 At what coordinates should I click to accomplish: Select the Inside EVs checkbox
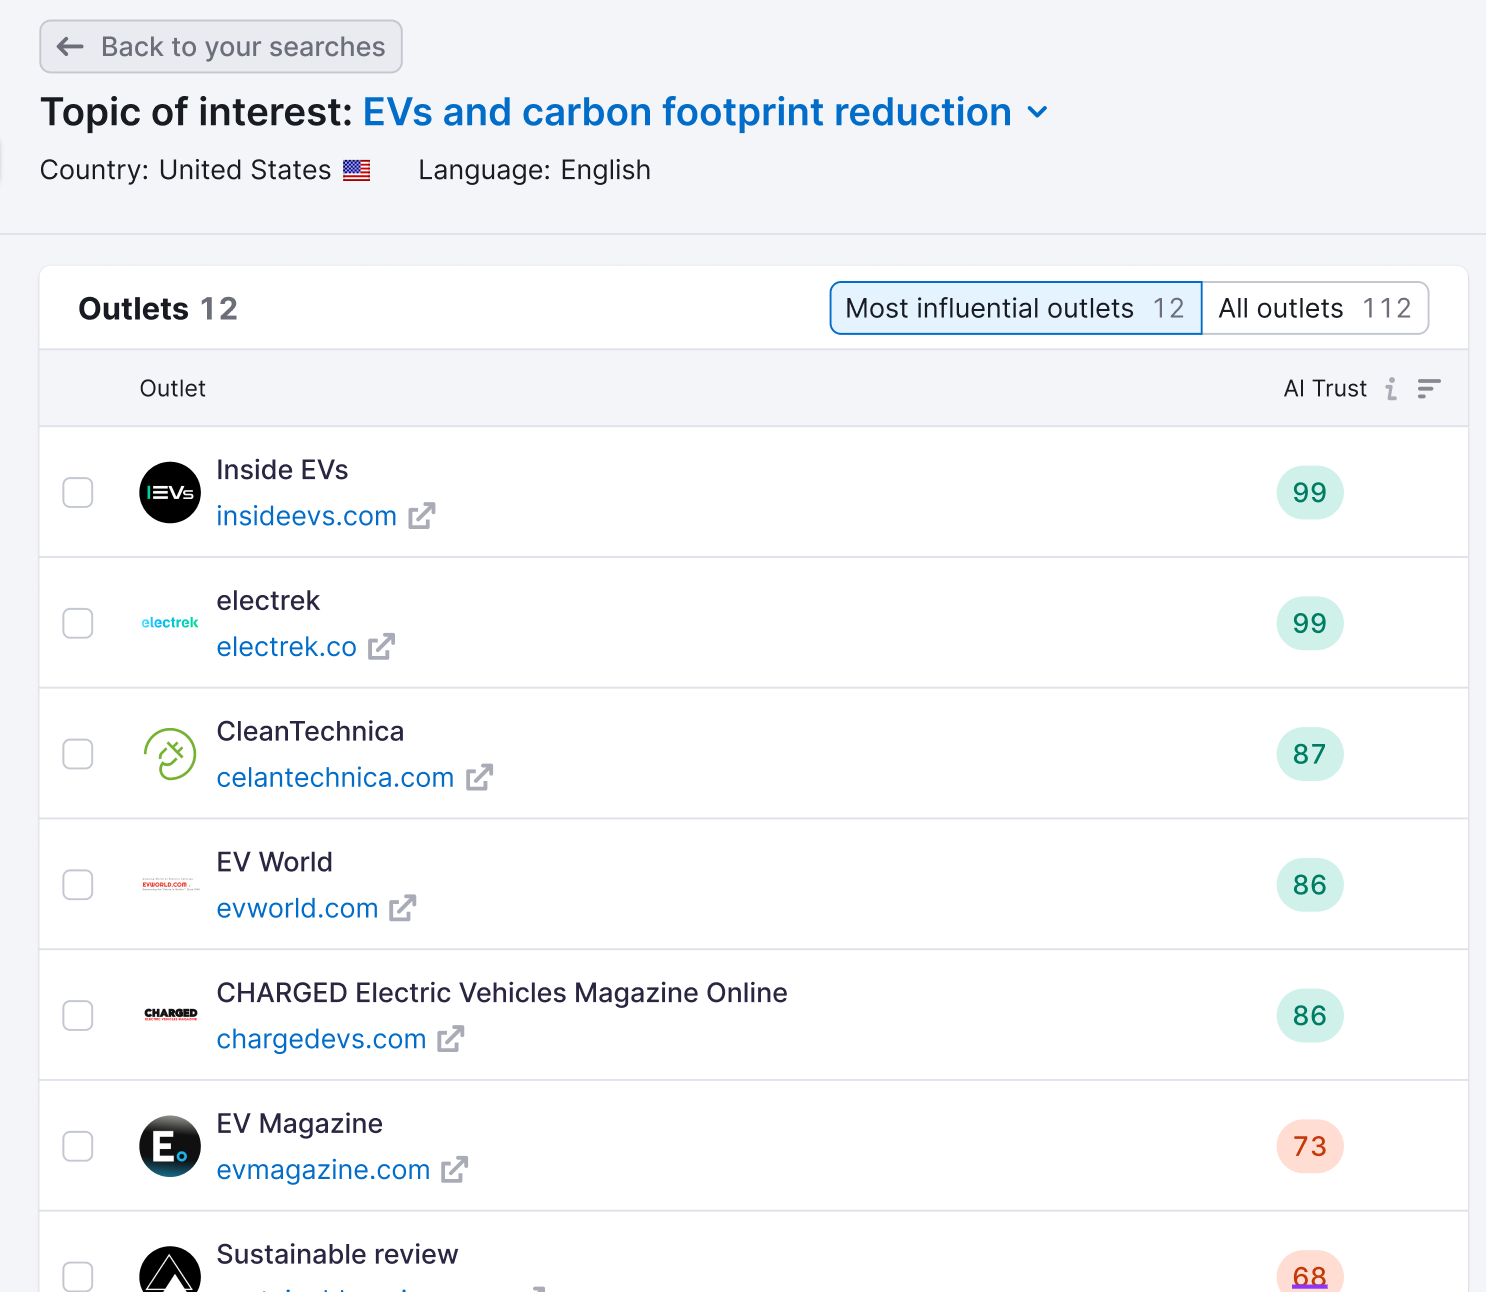(x=78, y=492)
